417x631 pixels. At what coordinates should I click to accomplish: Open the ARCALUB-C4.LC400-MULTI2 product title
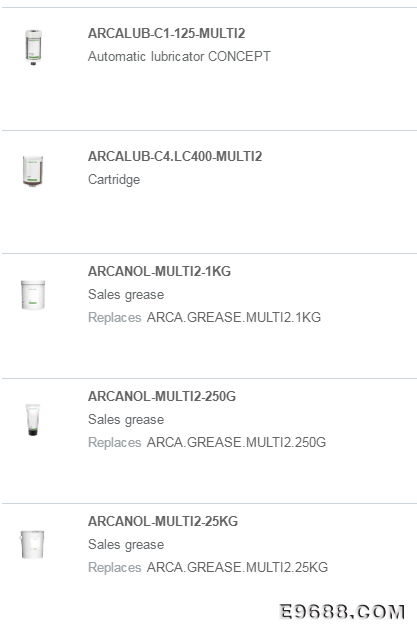click(x=175, y=156)
